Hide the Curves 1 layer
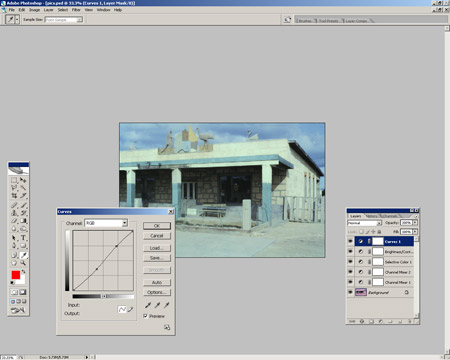 pyautogui.click(x=350, y=241)
